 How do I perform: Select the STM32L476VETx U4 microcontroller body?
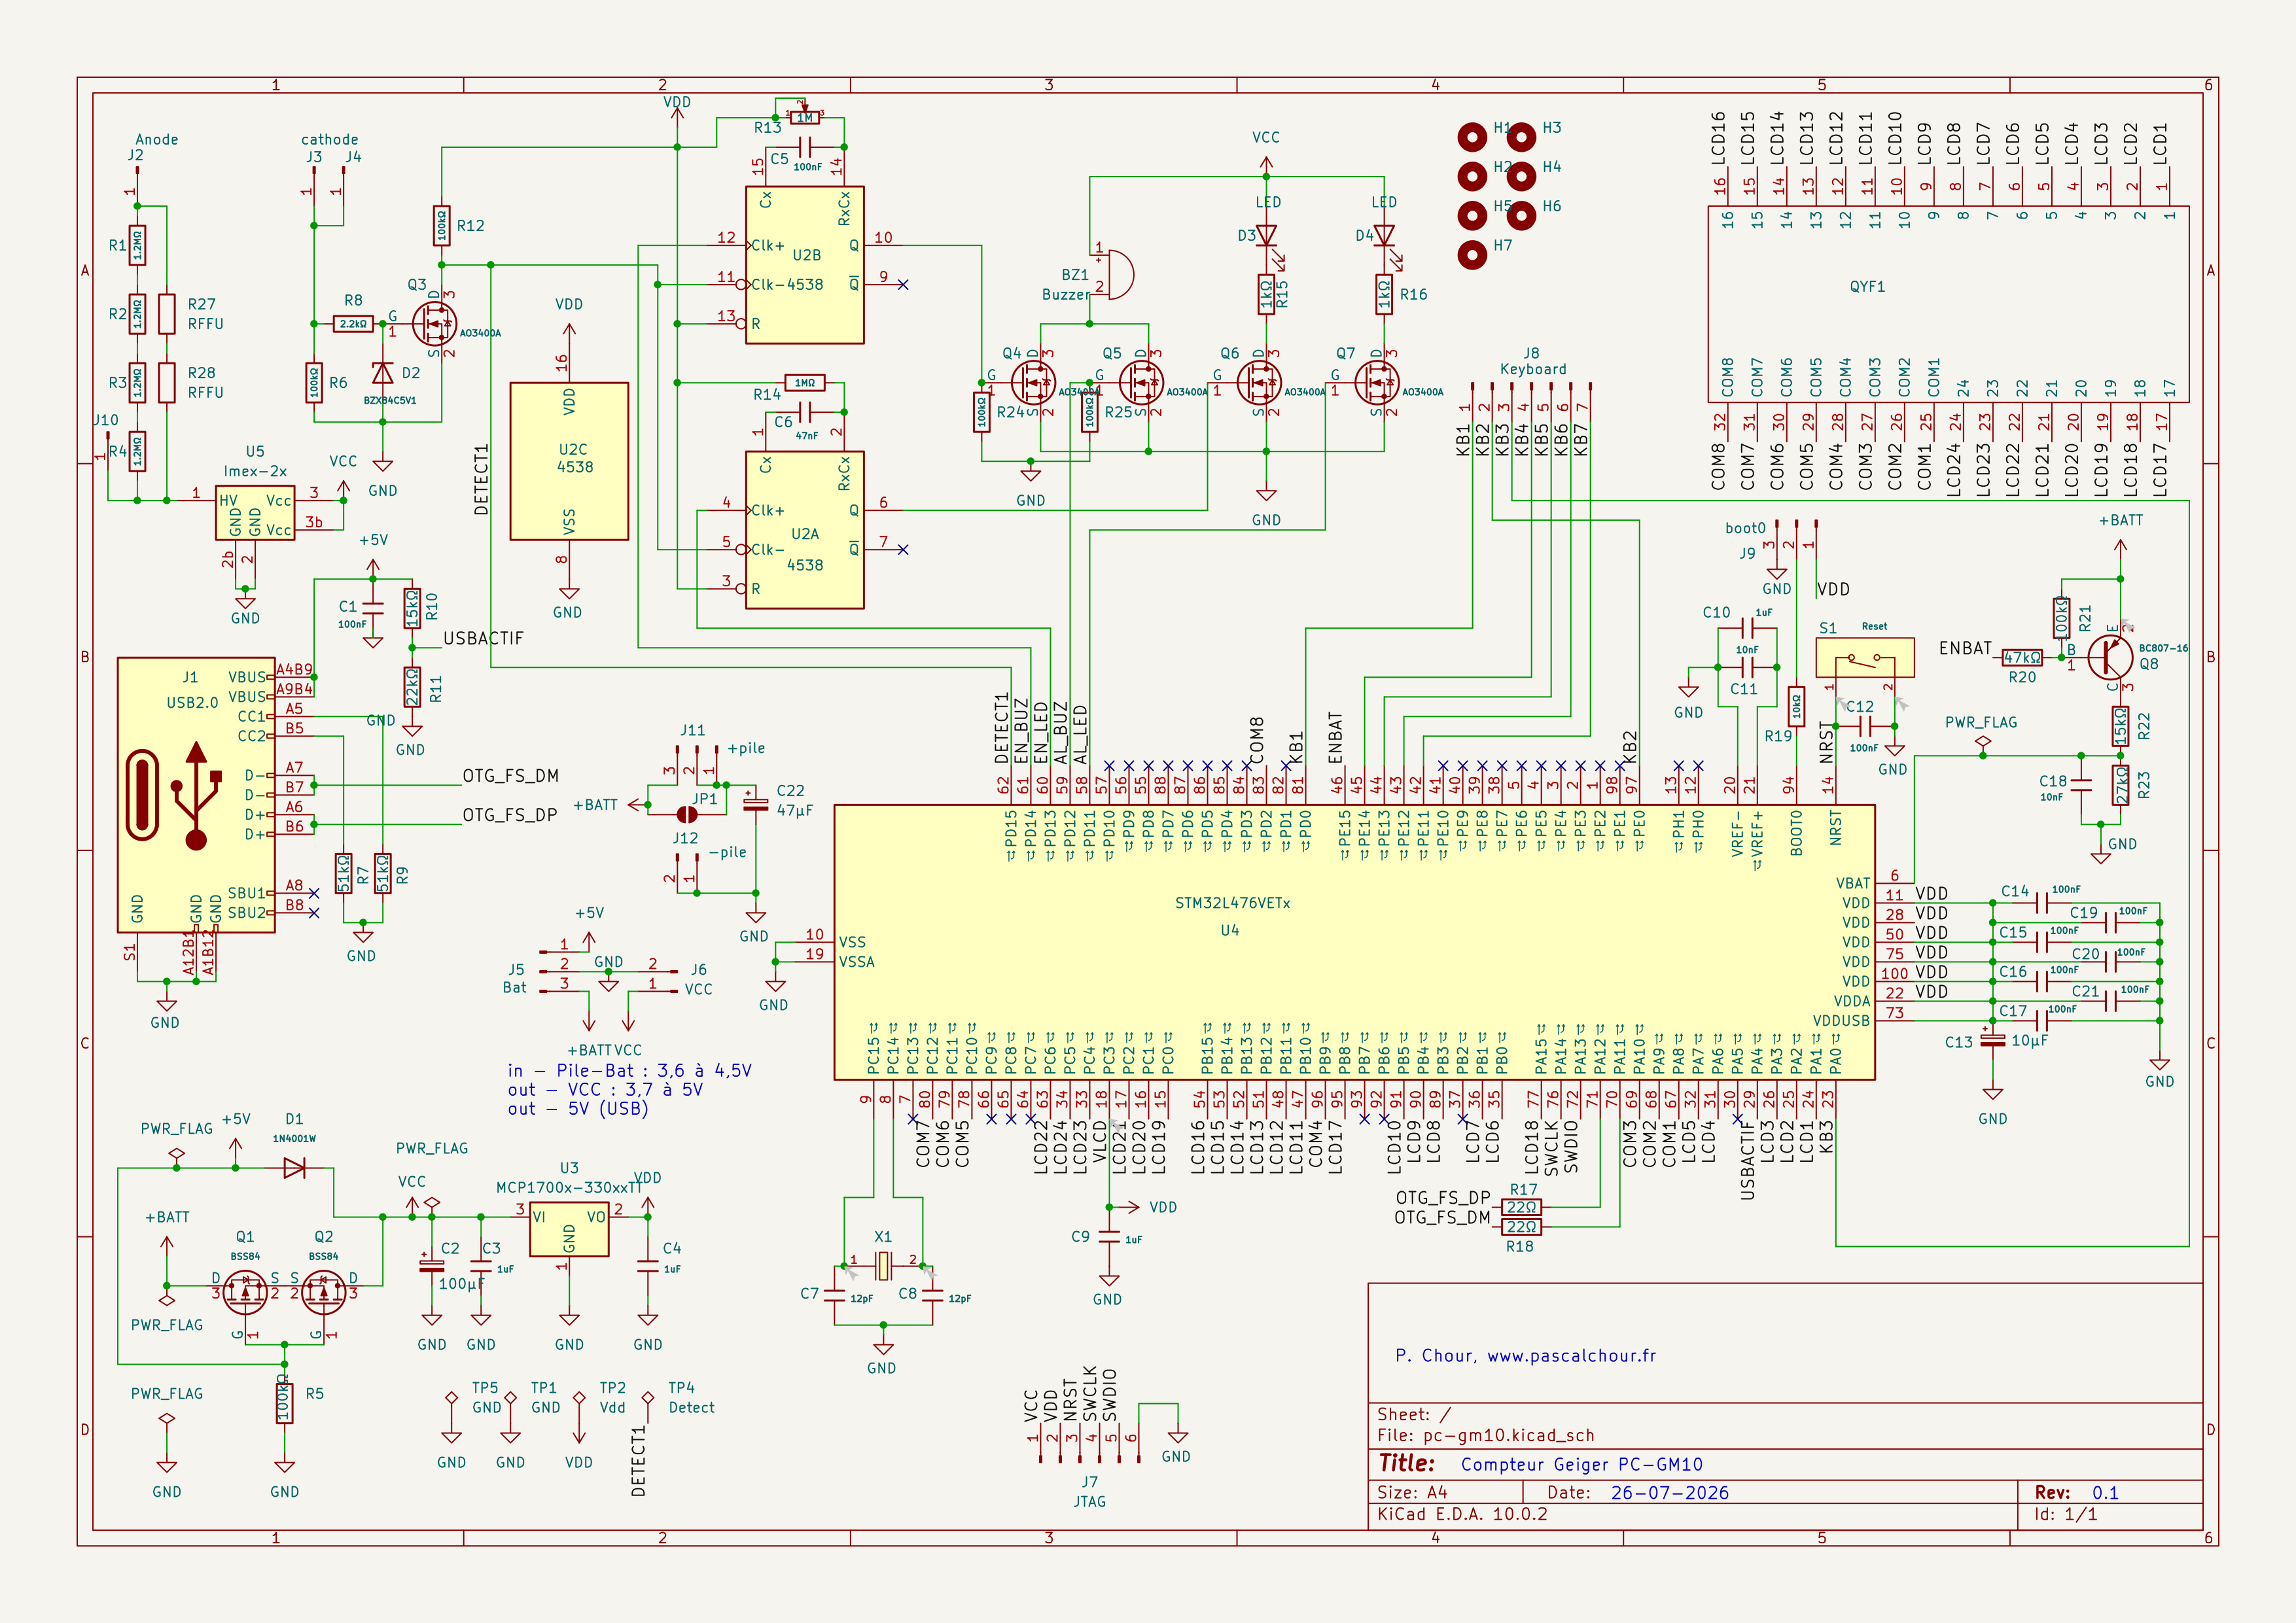click(x=1354, y=942)
